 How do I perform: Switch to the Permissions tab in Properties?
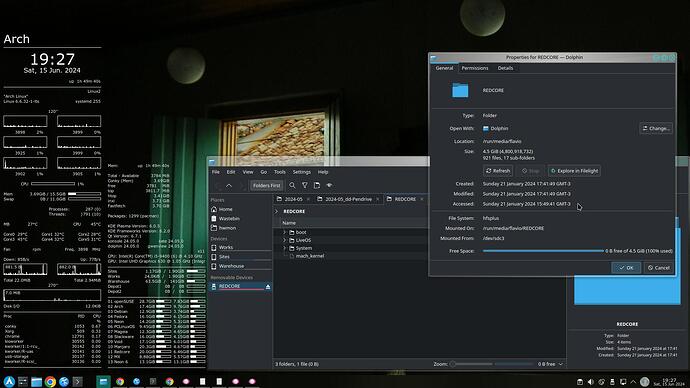(x=475, y=68)
